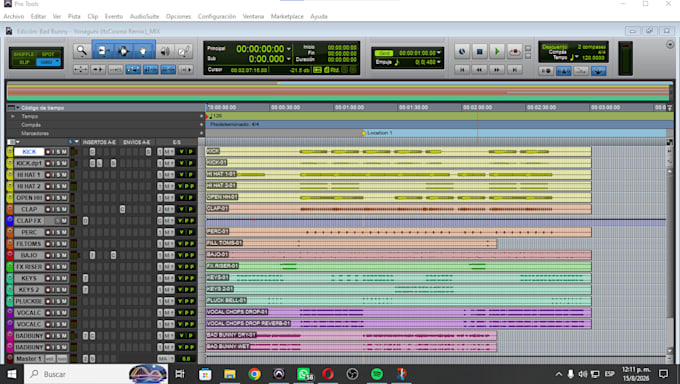Screen dimensions: 680x384
Task: Mute the KEYS track
Action: point(64,278)
